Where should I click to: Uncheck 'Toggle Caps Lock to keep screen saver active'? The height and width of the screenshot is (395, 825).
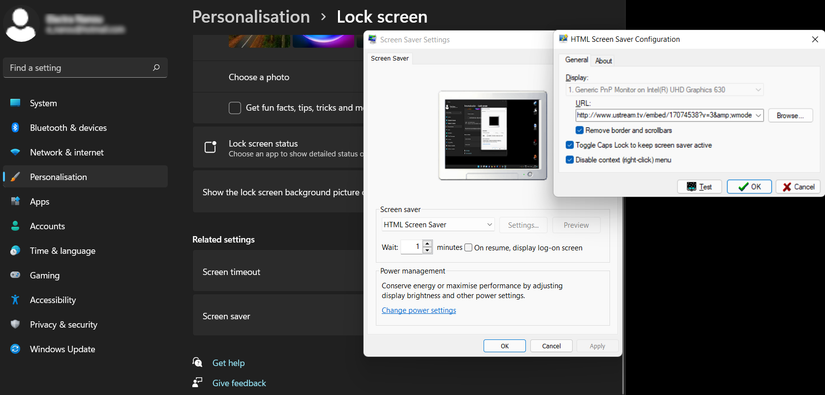point(569,145)
